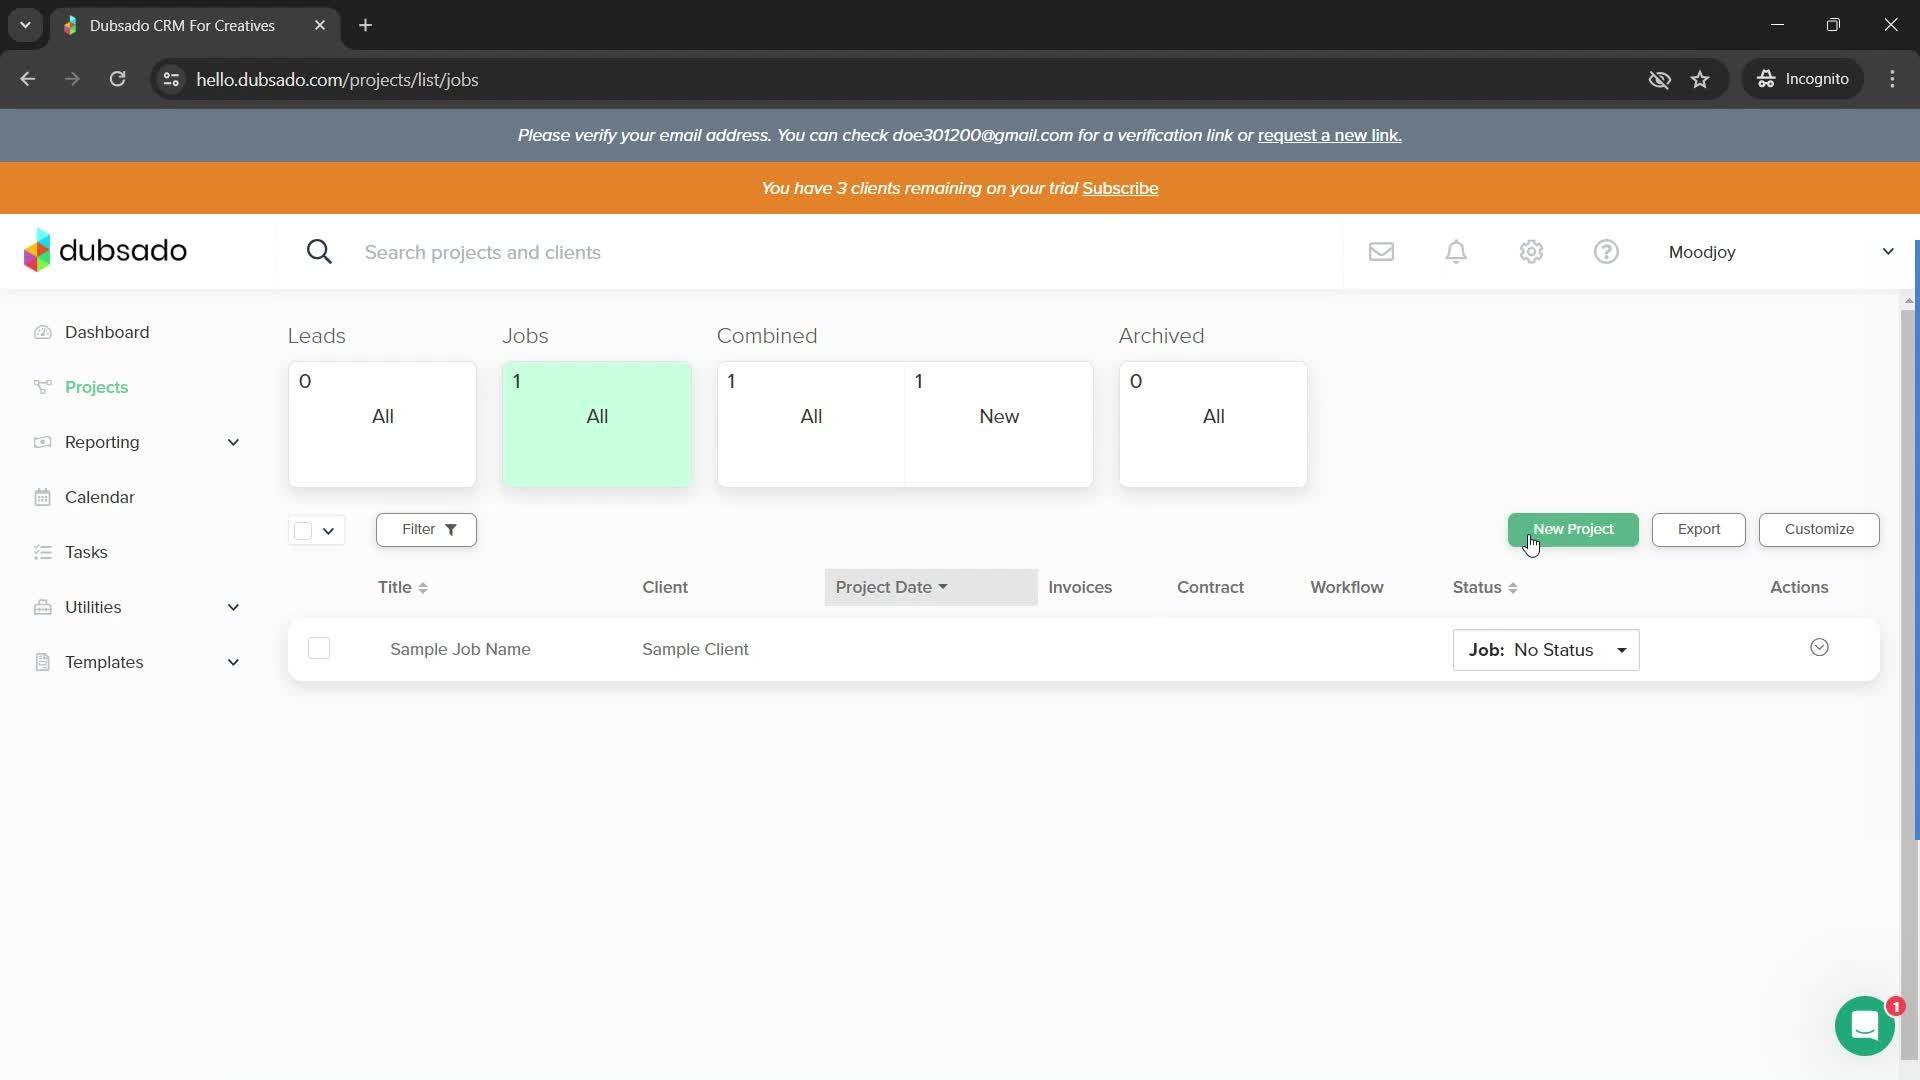
Task: Open Calendar in sidebar
Action: point(99,497)
